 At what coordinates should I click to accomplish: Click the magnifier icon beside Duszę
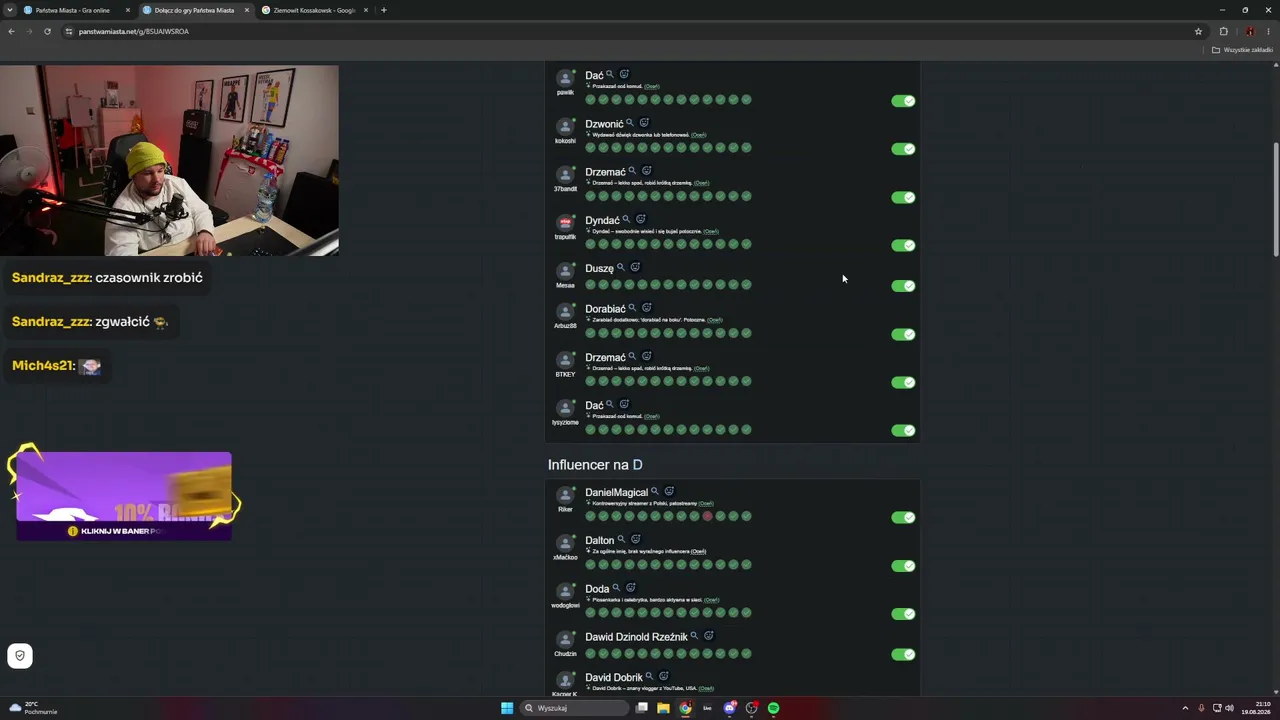[x=621, y=267]
